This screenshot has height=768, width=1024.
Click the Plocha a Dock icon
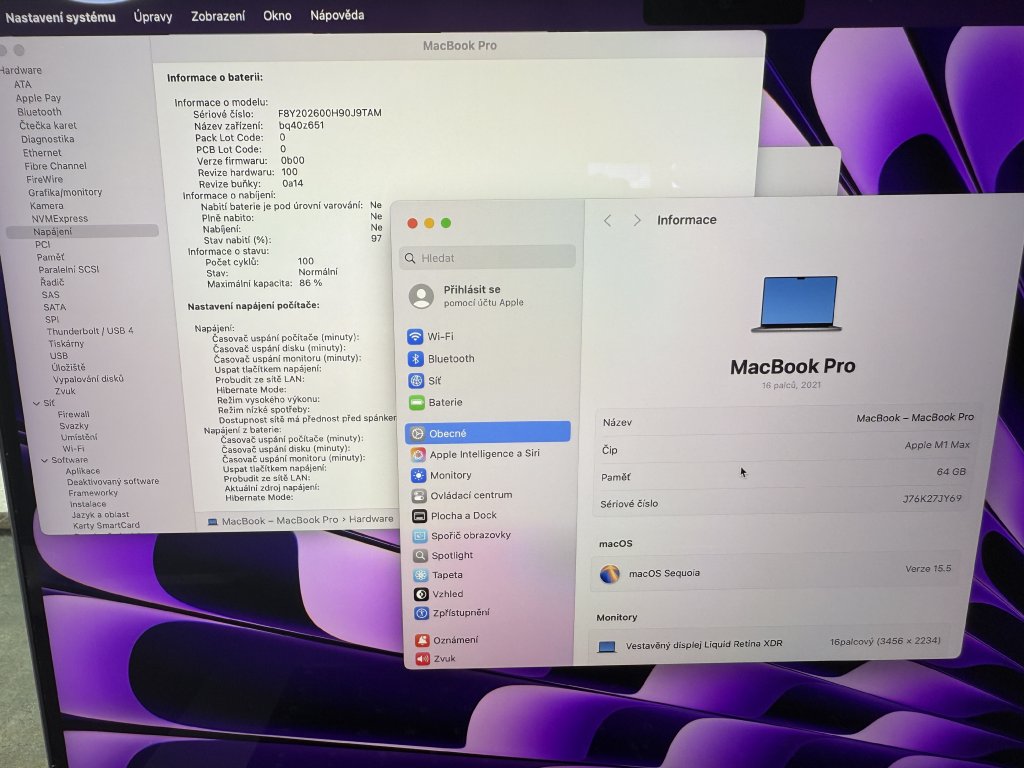click(420, 515)
